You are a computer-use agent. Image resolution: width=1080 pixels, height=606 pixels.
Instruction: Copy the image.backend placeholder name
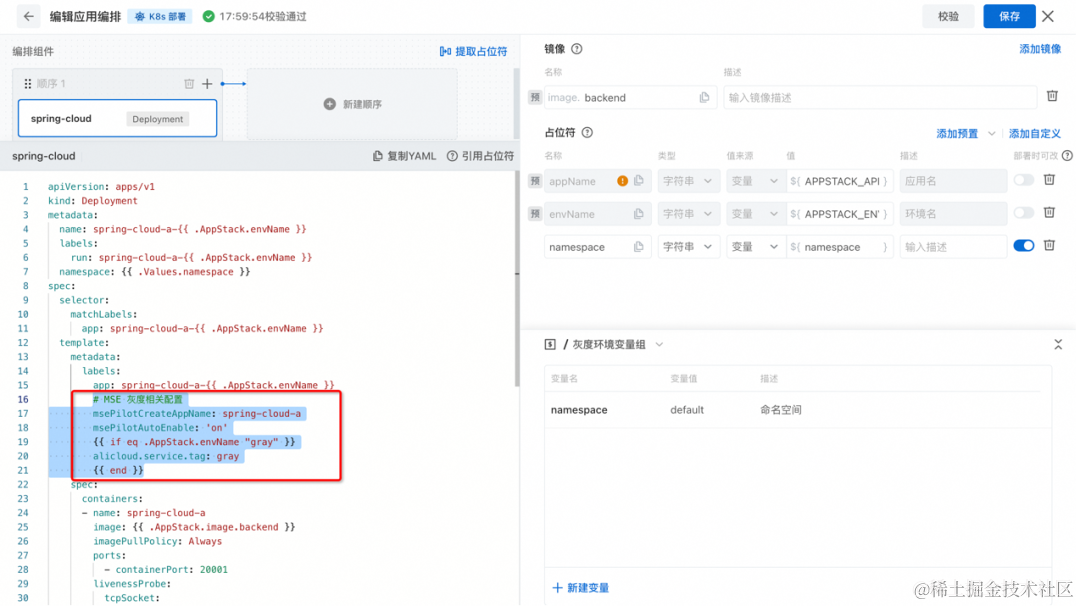point(706,98)
